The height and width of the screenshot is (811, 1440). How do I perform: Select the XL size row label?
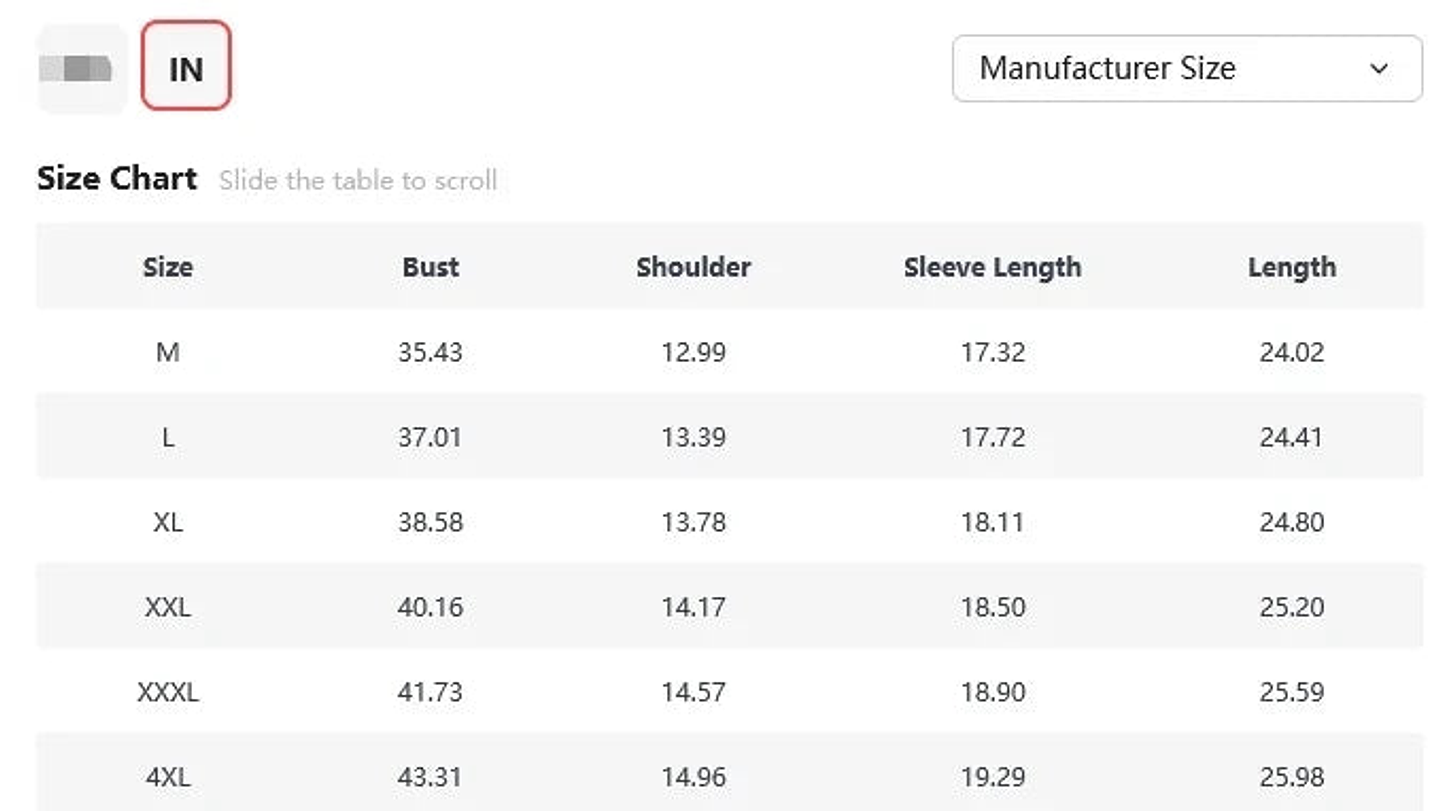tap(168, 522)
